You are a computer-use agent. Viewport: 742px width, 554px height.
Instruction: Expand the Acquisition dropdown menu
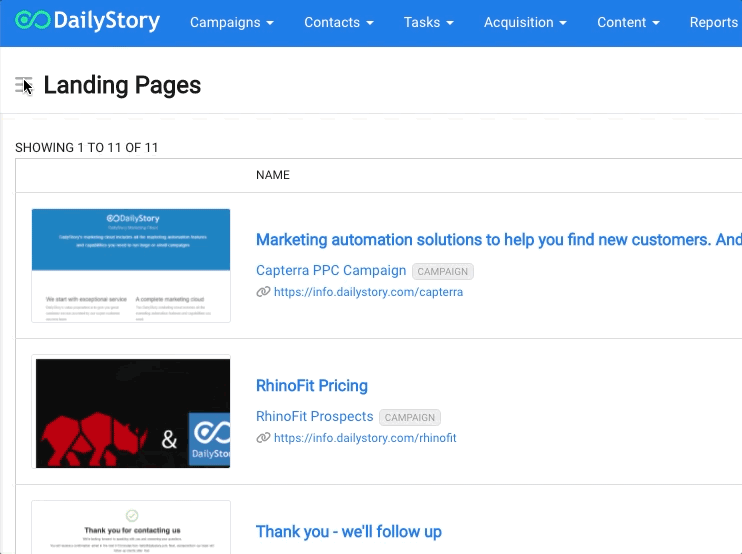(525, 22)
